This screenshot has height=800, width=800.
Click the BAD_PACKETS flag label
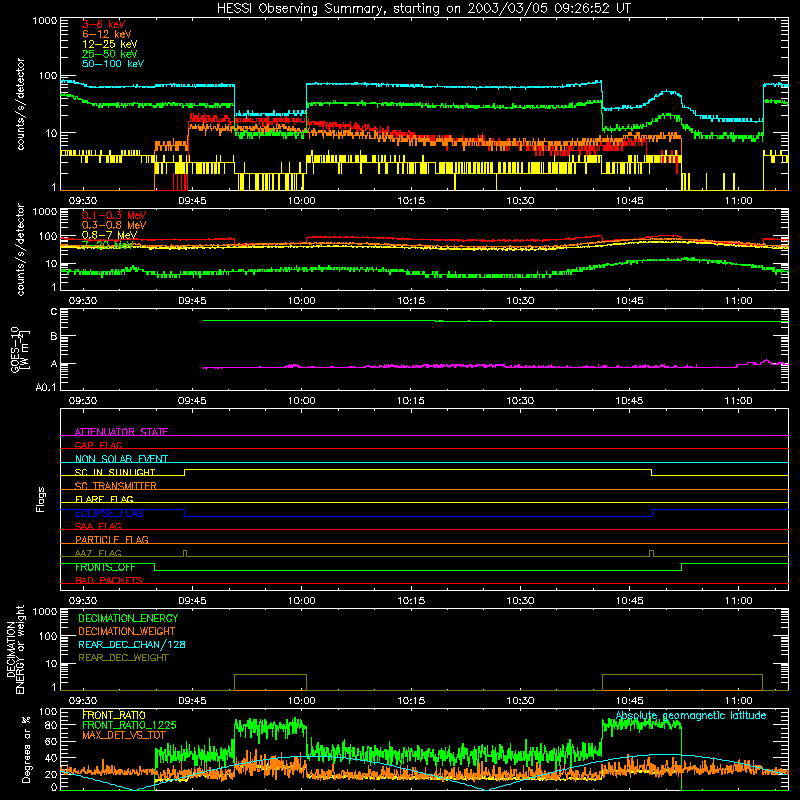pos(109,580)
